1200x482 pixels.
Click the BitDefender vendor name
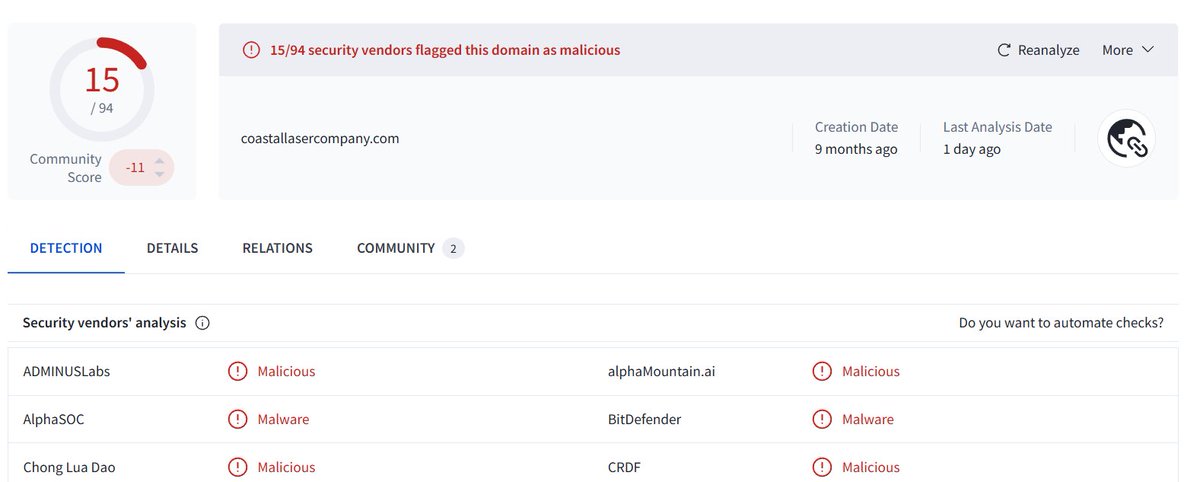pyautogui.click(x=644, y=419)
